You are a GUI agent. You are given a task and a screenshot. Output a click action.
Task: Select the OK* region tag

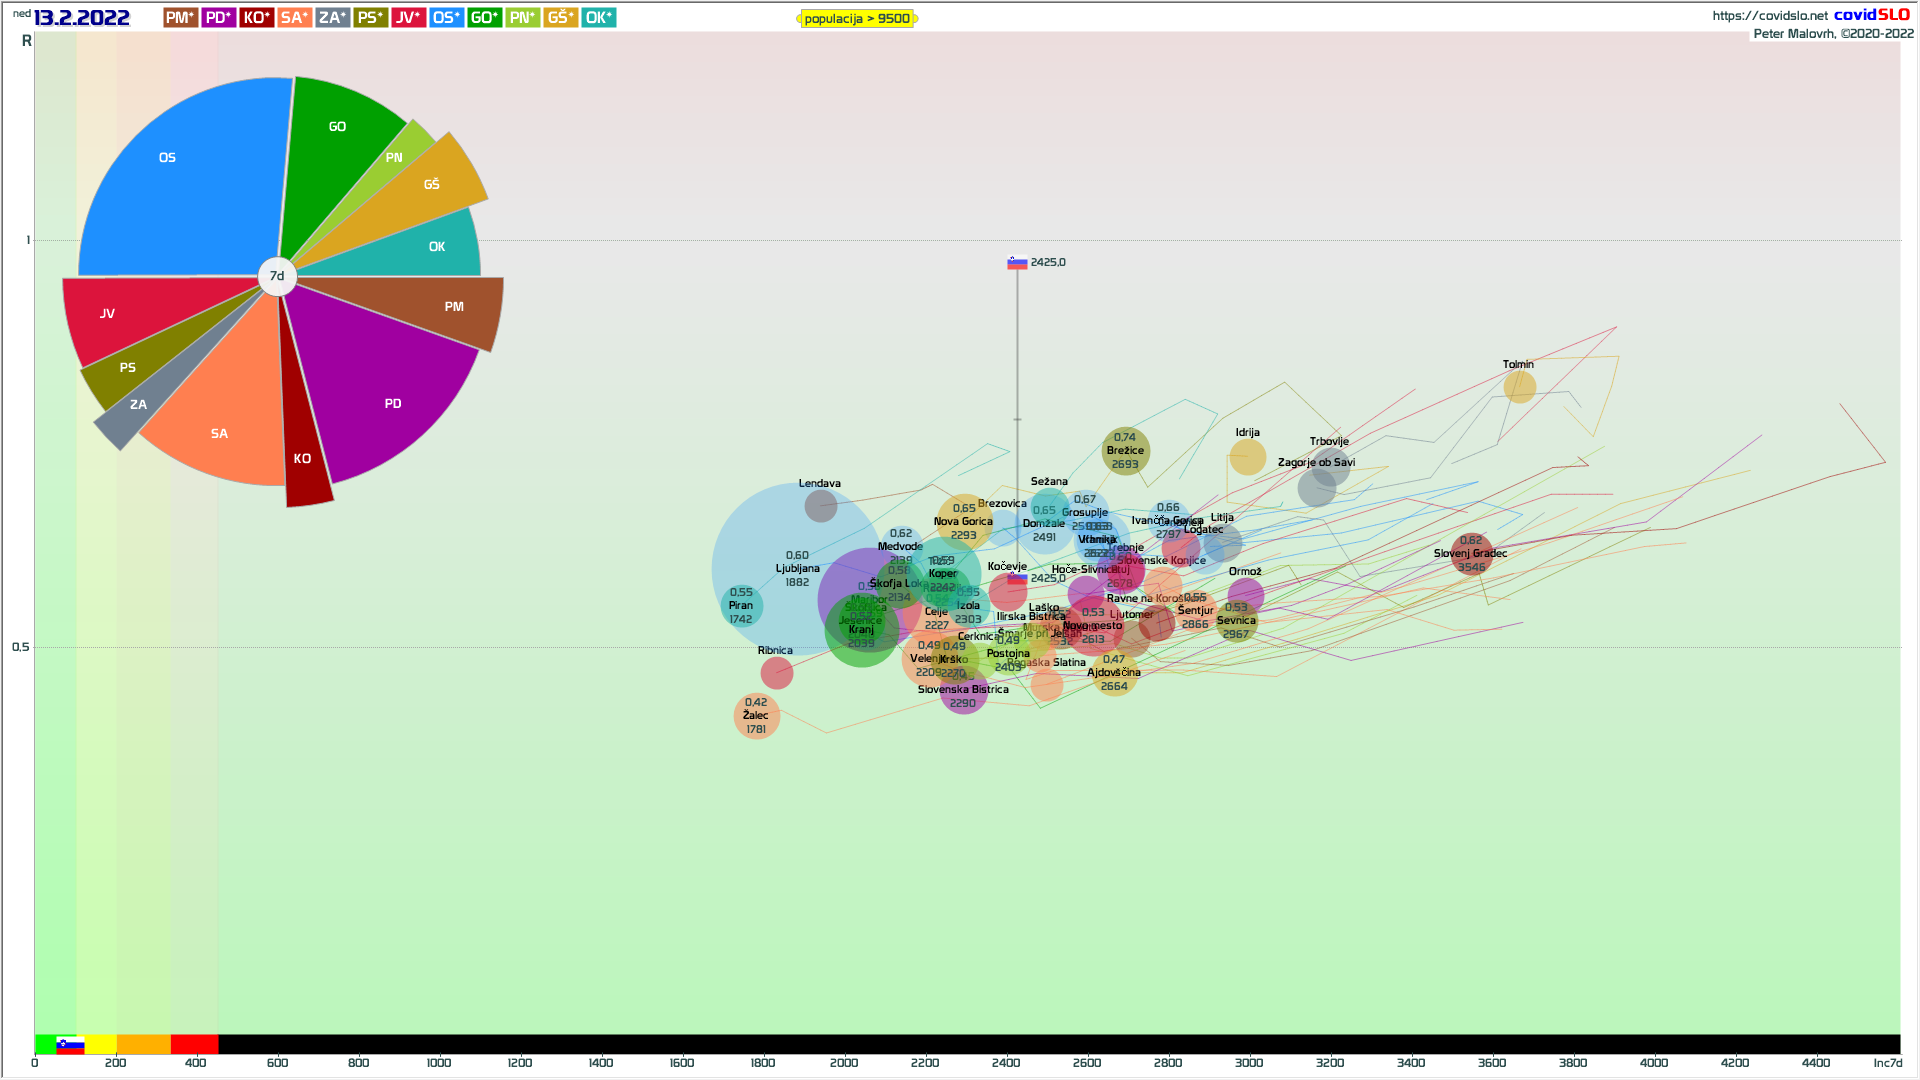[598, 18]
